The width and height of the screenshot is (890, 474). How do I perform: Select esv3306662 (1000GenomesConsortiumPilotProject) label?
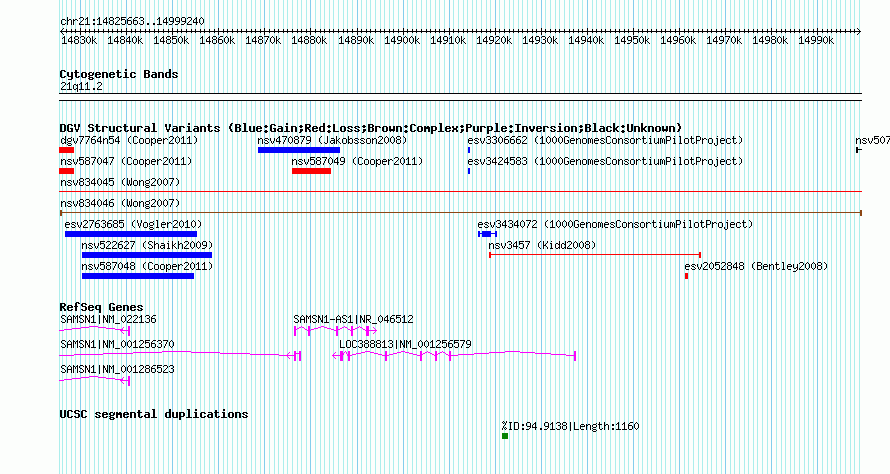click(605, 140)
